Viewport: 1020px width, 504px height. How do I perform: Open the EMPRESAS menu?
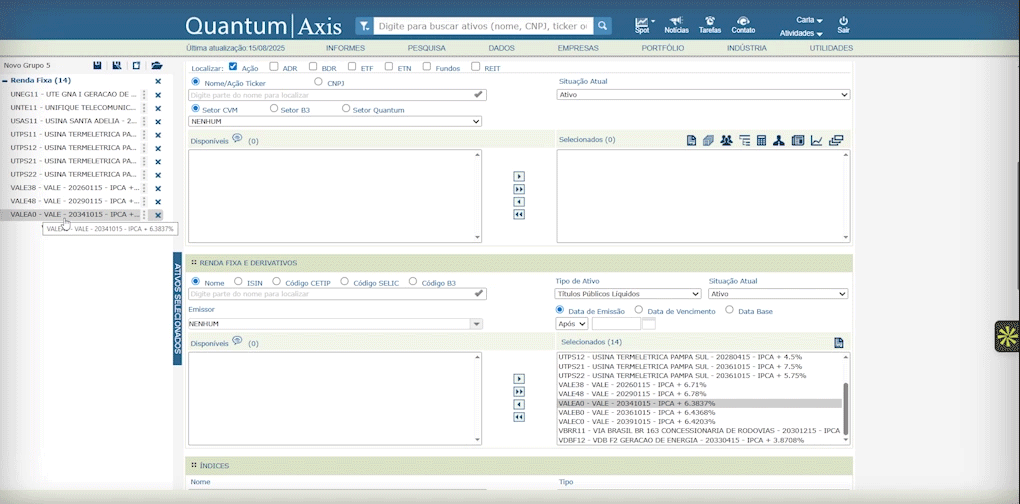578,48
